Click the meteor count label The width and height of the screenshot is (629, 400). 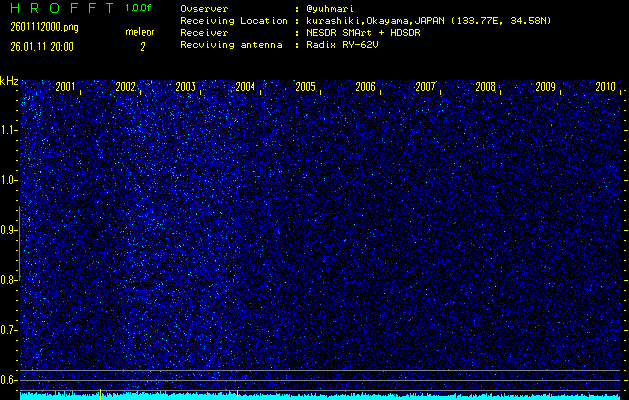click(140, 33)
